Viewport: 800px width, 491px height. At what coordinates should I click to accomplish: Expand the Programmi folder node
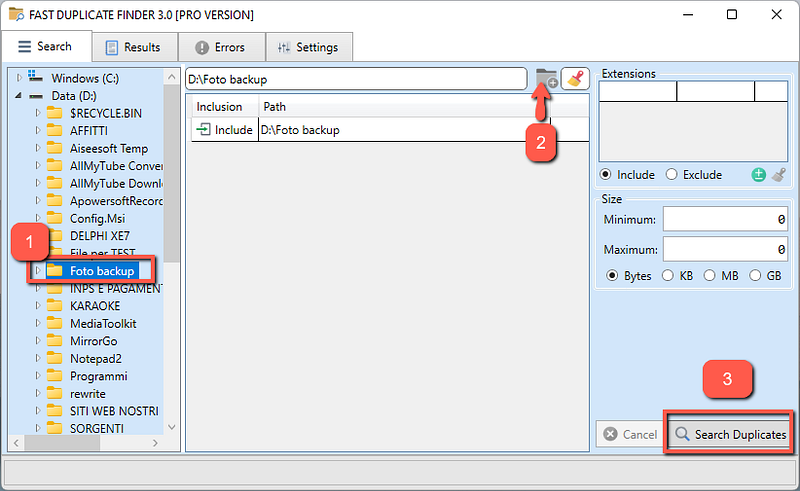point(38,376)
